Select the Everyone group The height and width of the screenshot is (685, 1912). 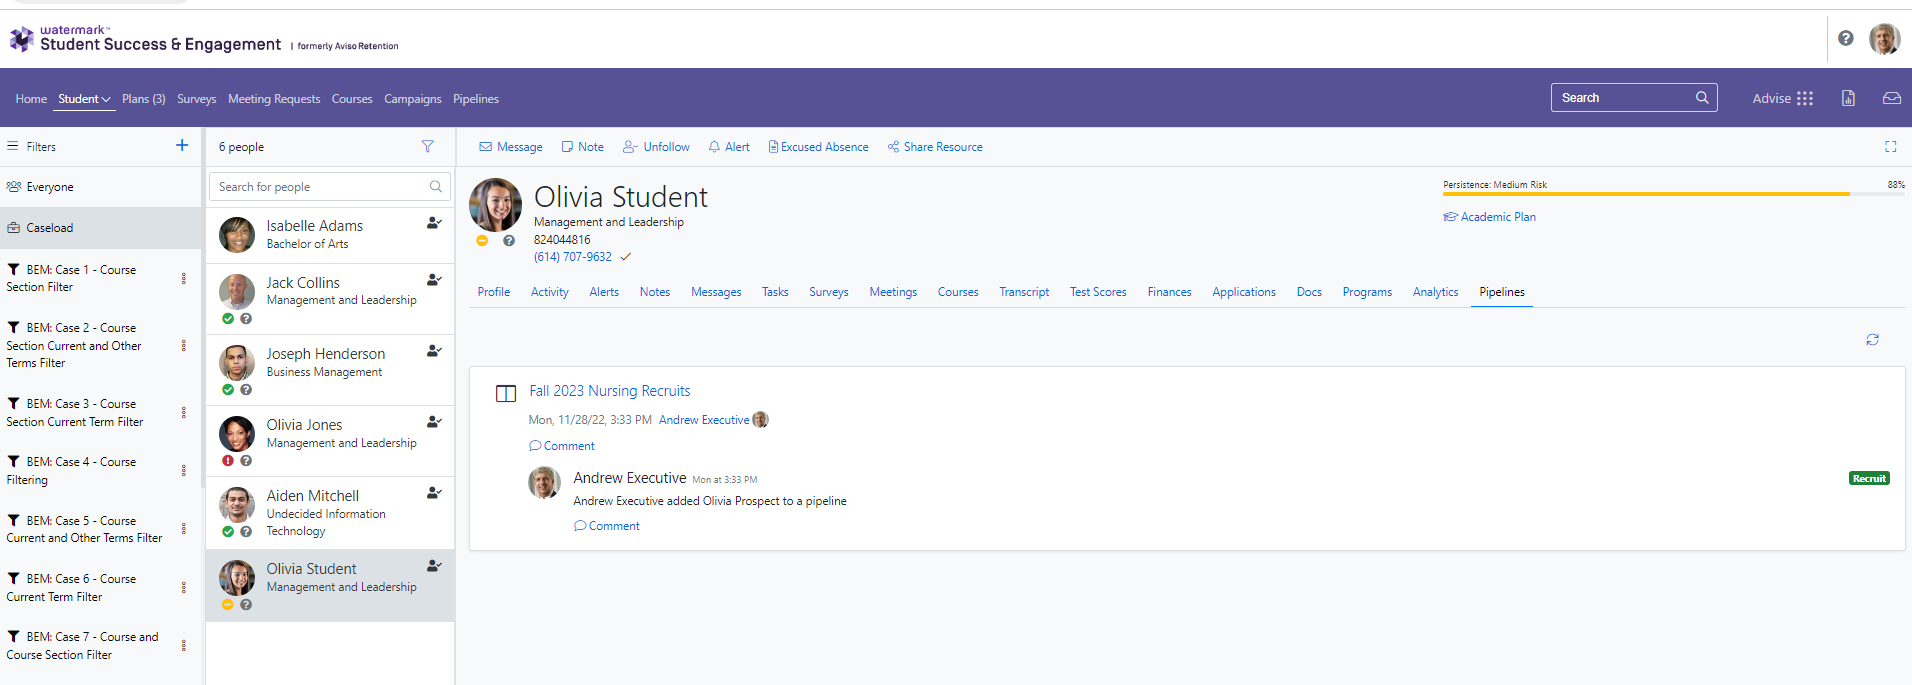[100, 187]
